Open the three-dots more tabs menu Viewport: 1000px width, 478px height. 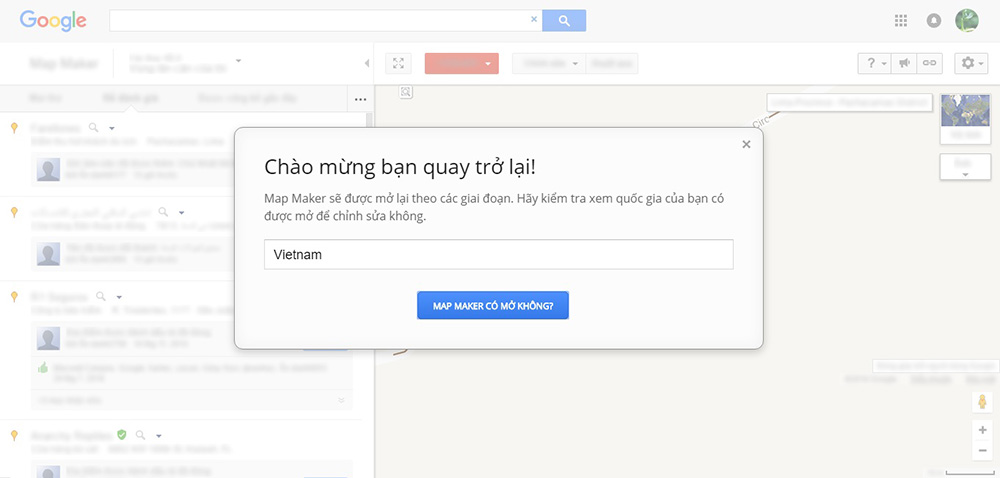pos(360,99)
